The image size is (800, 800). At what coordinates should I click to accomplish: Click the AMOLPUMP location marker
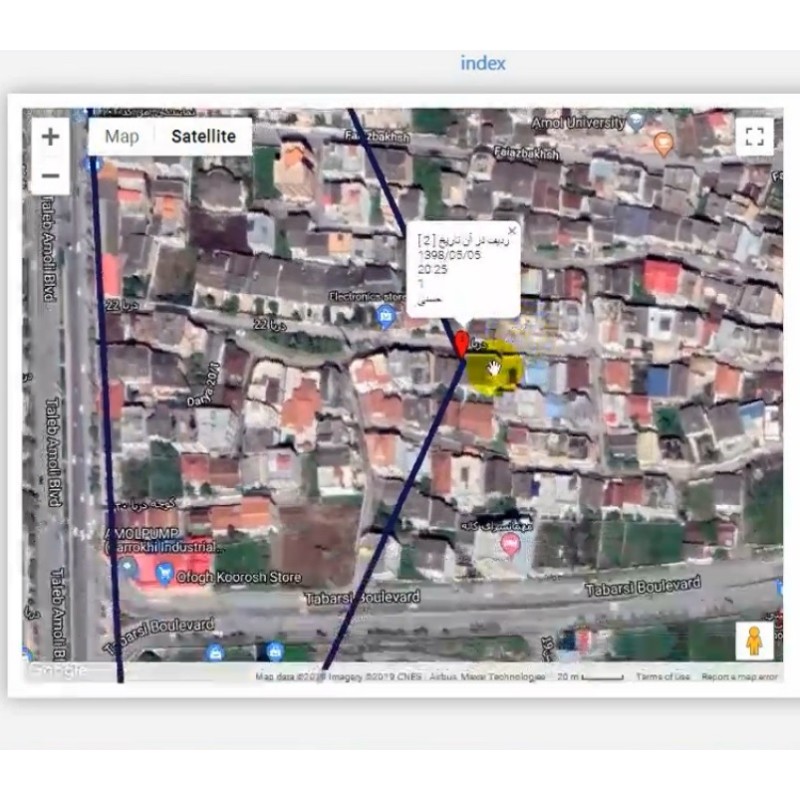[x=127, y=566]
